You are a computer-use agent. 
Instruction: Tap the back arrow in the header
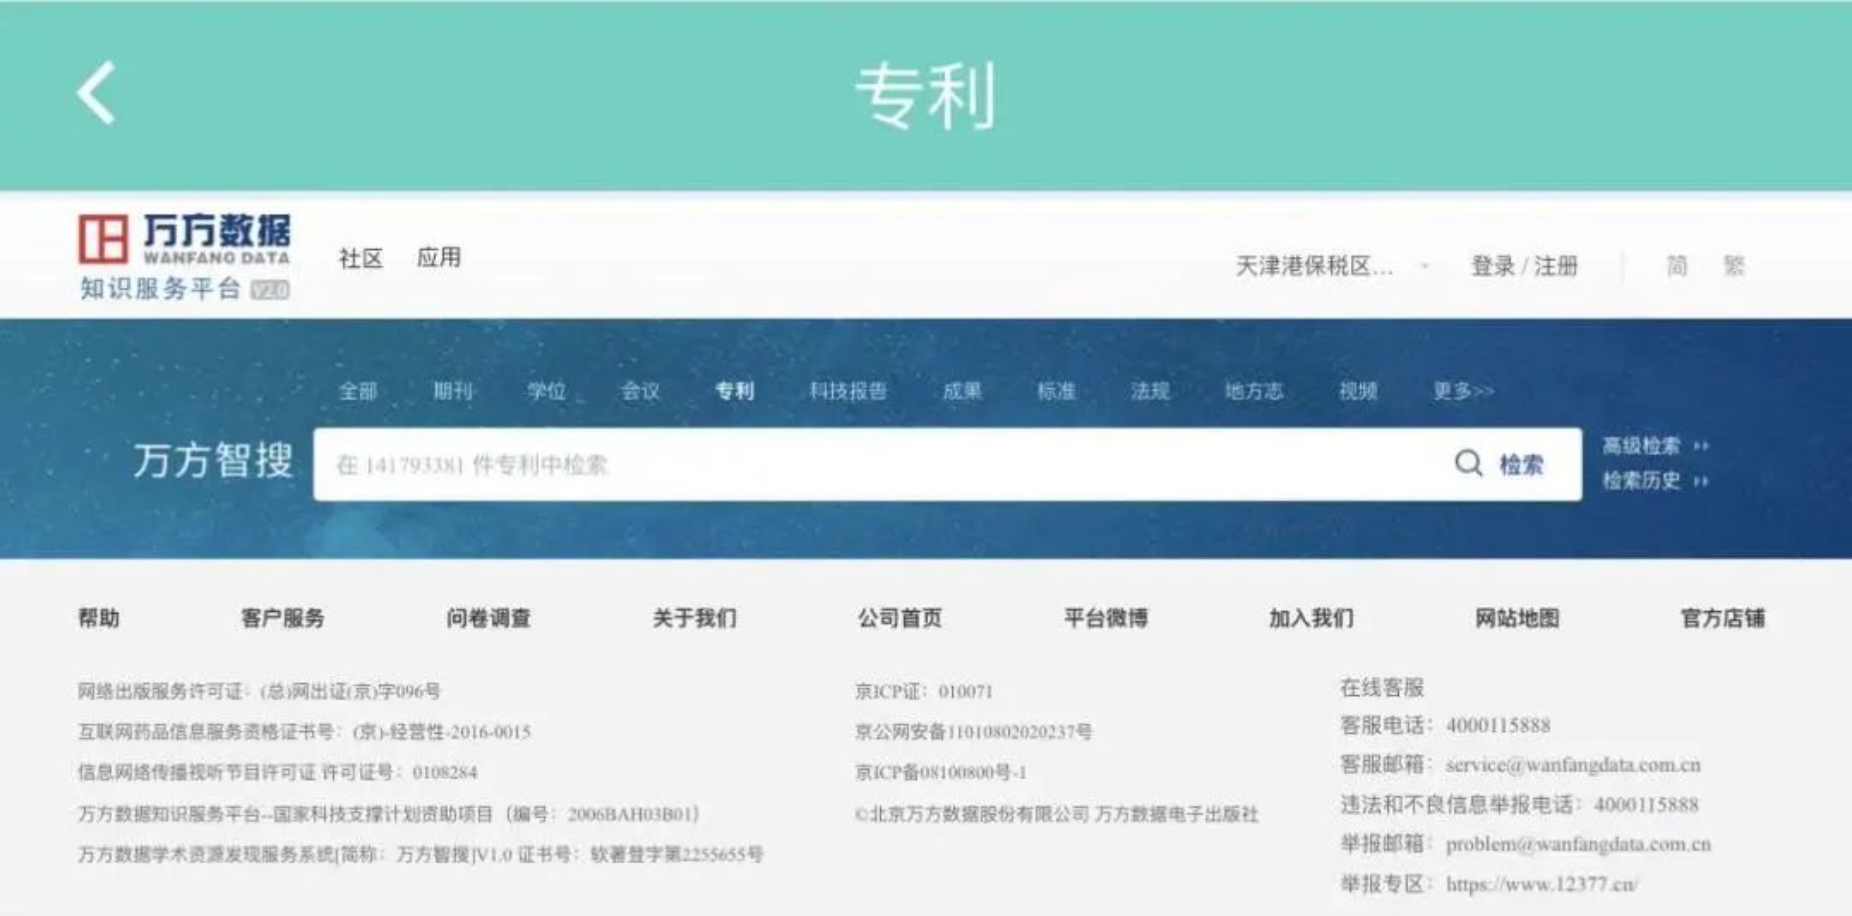pos(96,93)
